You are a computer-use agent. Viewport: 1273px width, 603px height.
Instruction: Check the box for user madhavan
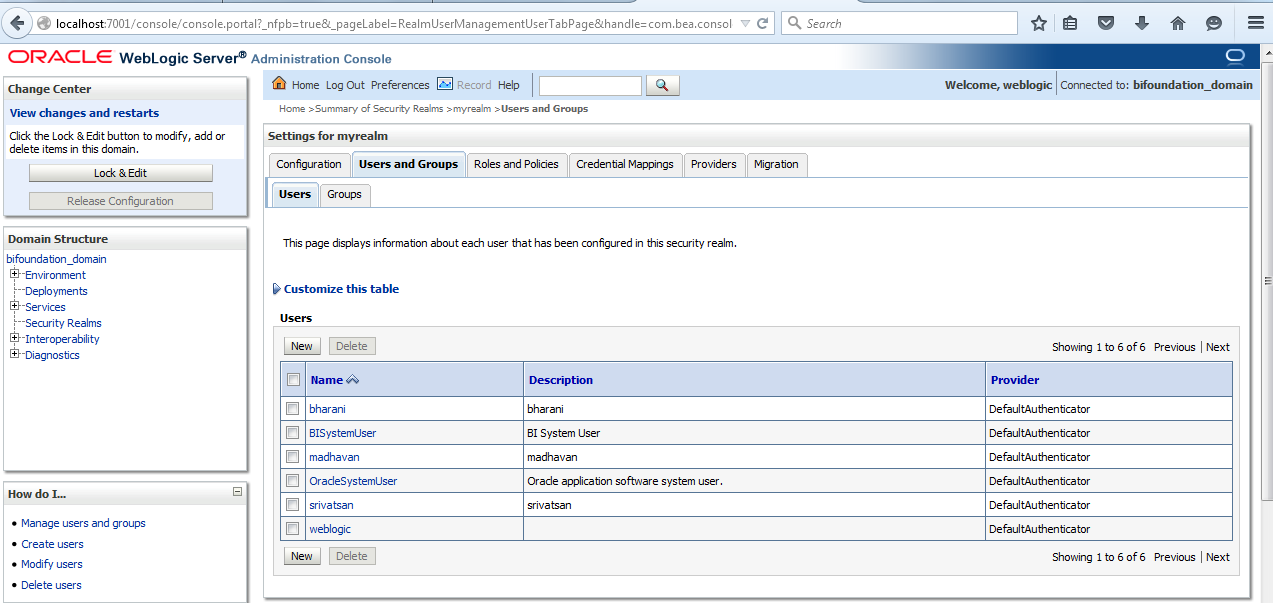click(x=292, y=456)
